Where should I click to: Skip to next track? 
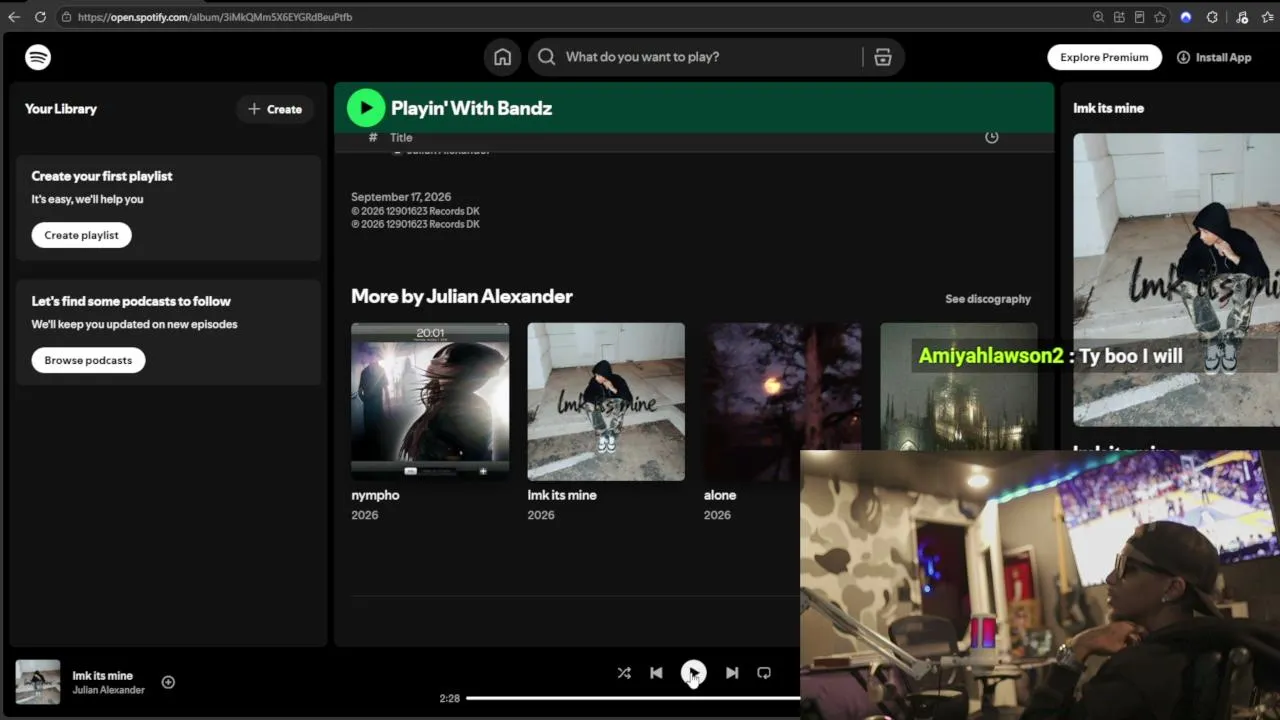(x=732, y=673)
